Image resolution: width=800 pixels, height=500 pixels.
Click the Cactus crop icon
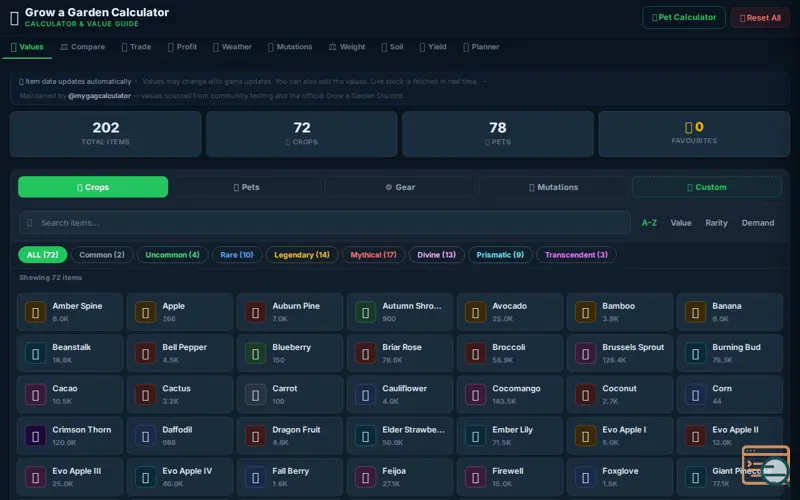click(145, 395)
